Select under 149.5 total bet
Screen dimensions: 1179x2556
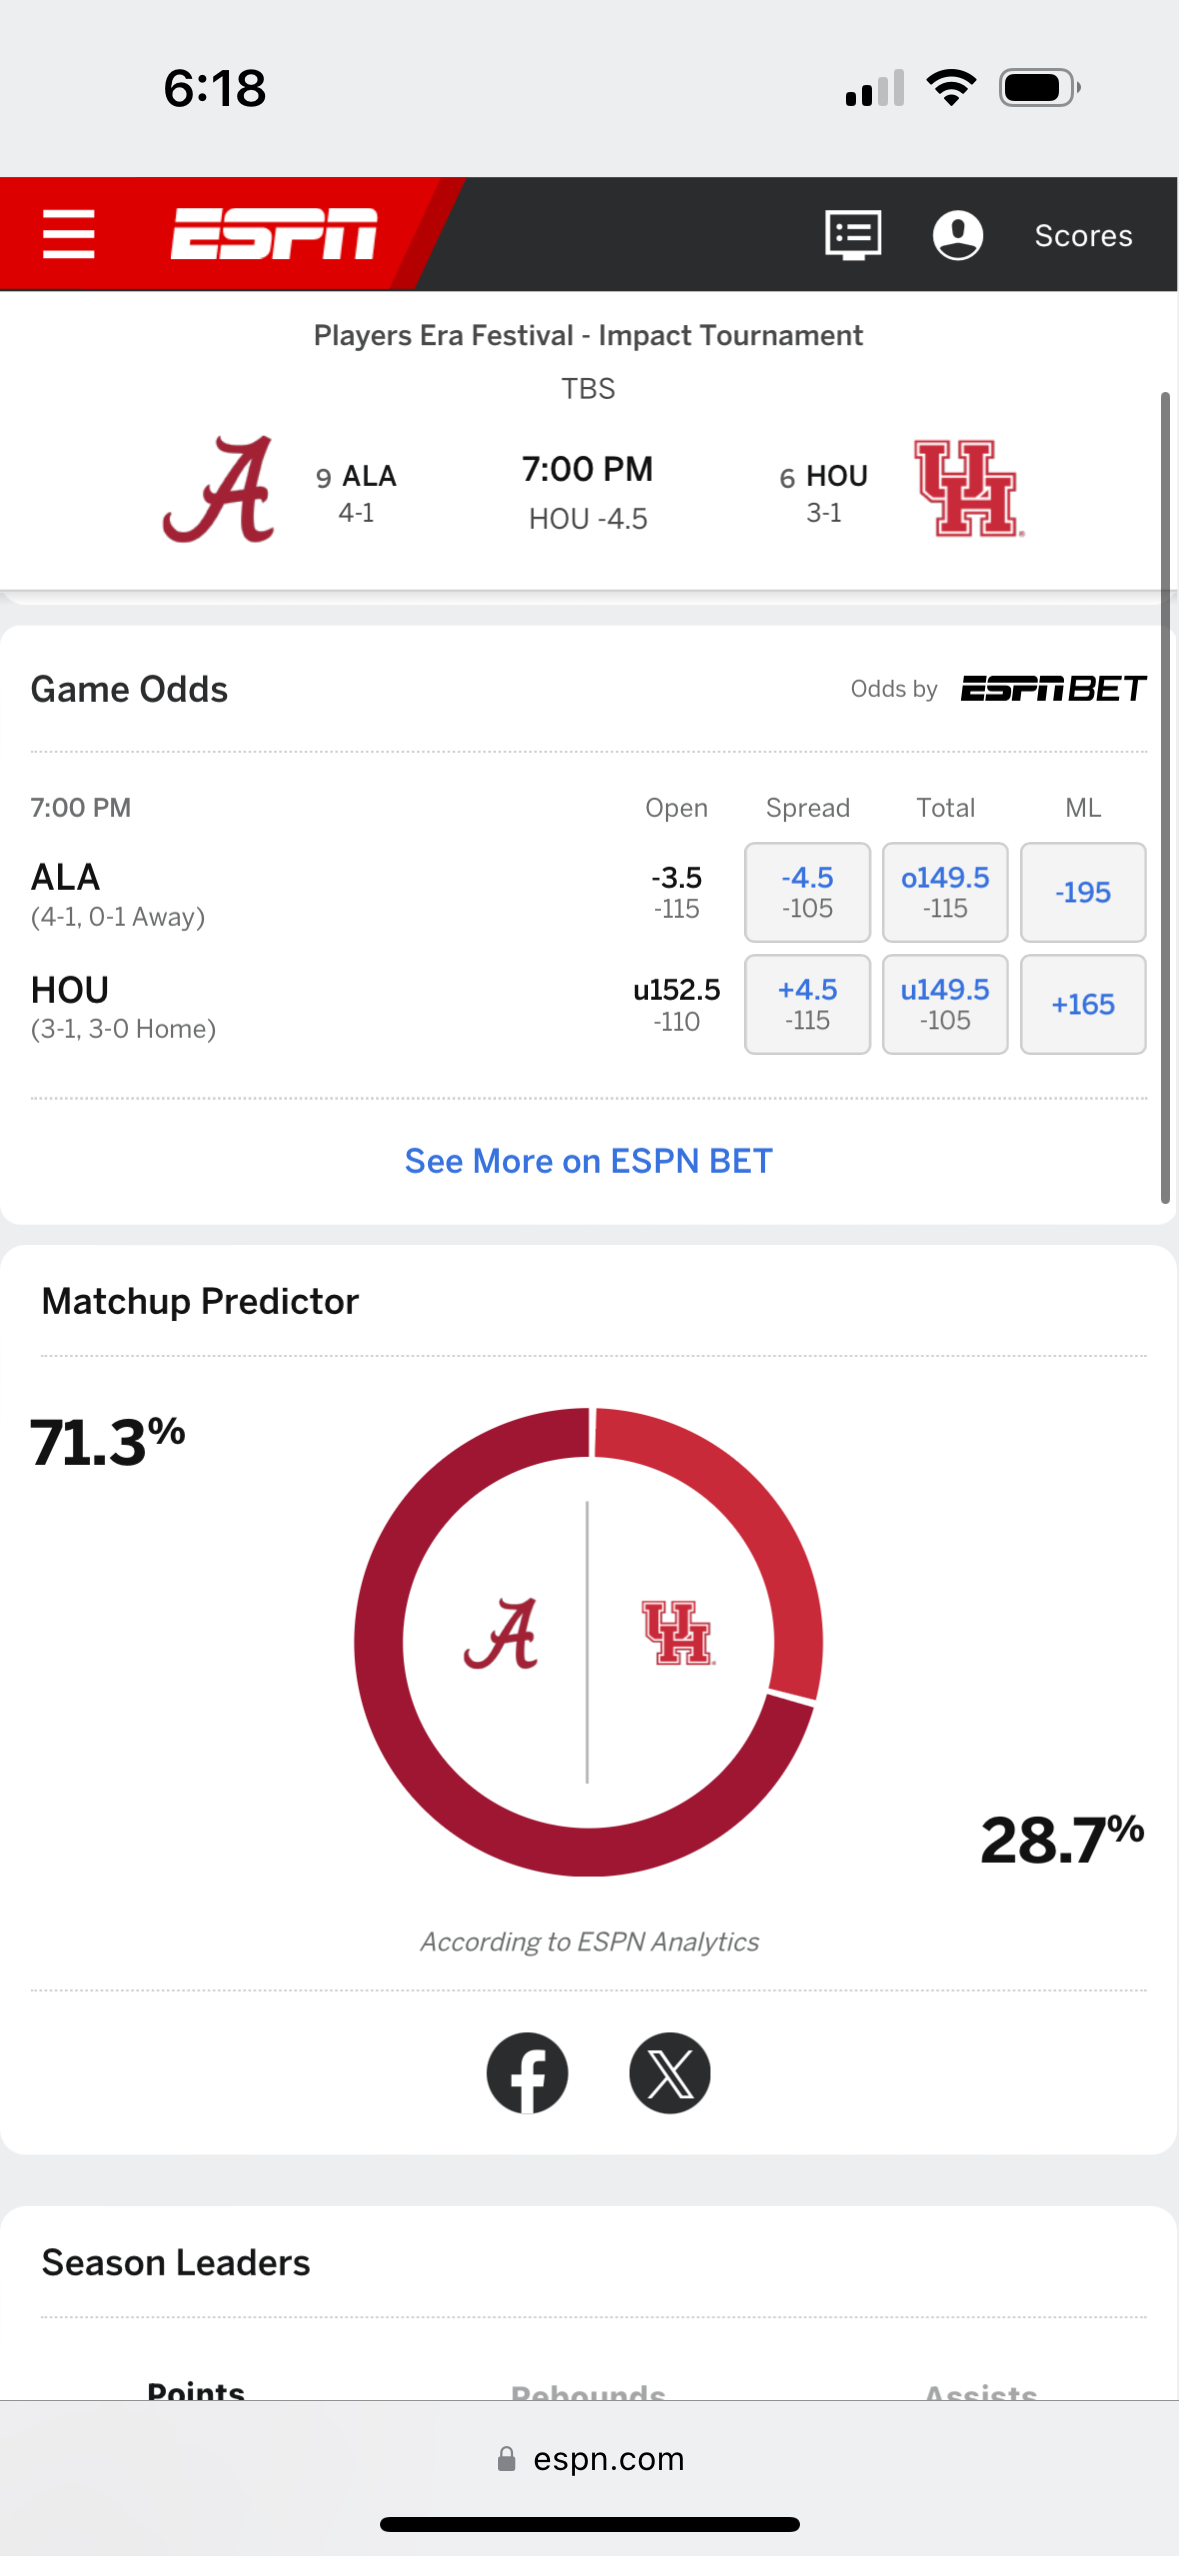click(945, 1004)
